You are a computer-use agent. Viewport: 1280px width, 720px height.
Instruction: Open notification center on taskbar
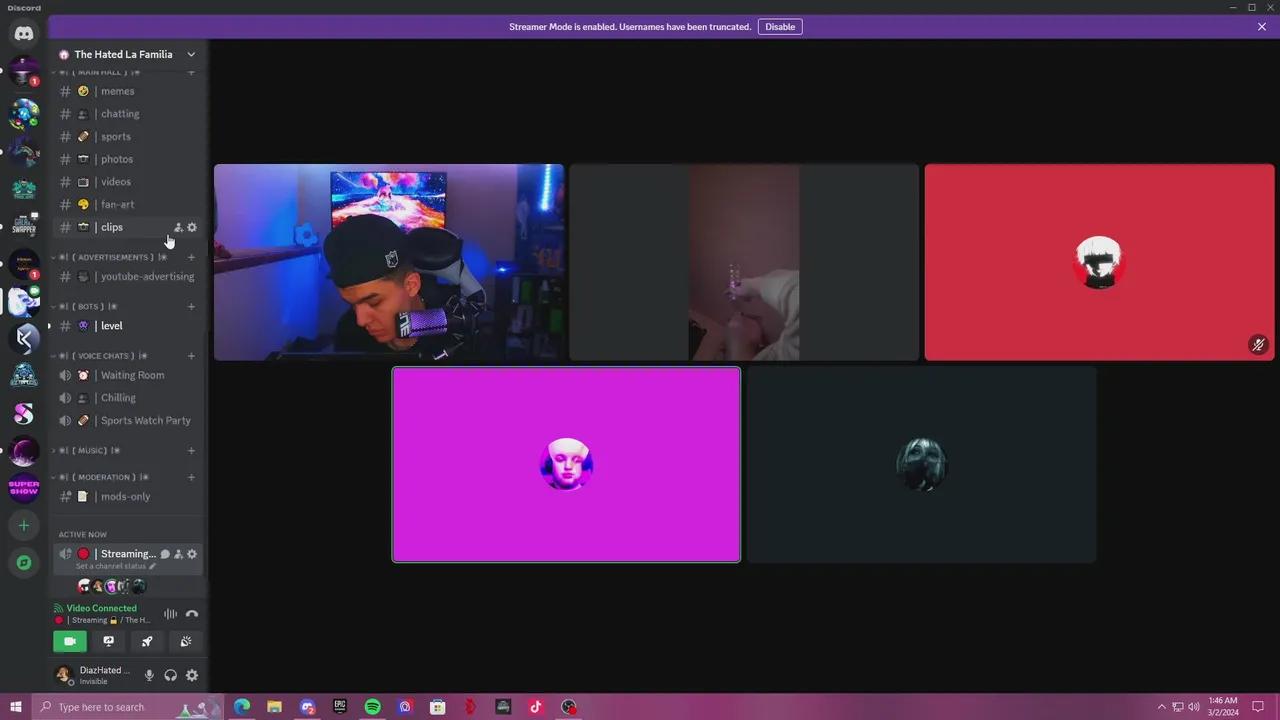pos(1258,707)
